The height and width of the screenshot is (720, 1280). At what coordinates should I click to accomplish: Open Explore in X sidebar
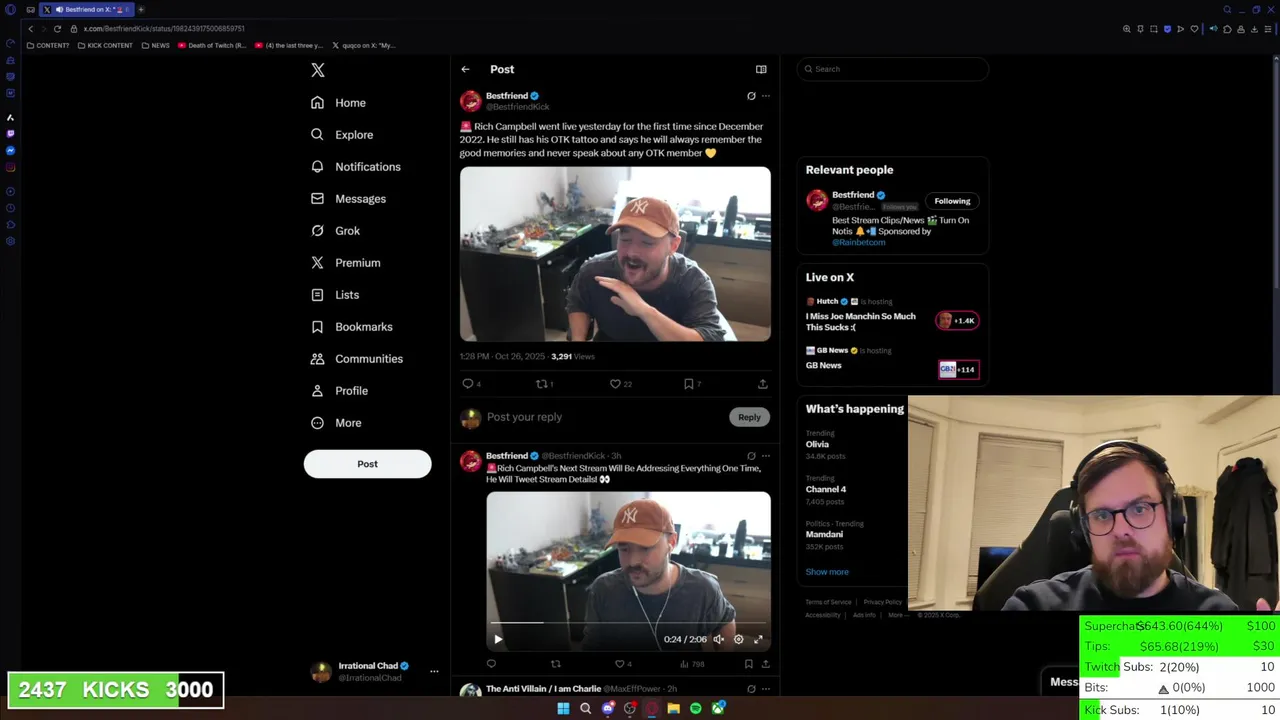click(x=342, y=135)
